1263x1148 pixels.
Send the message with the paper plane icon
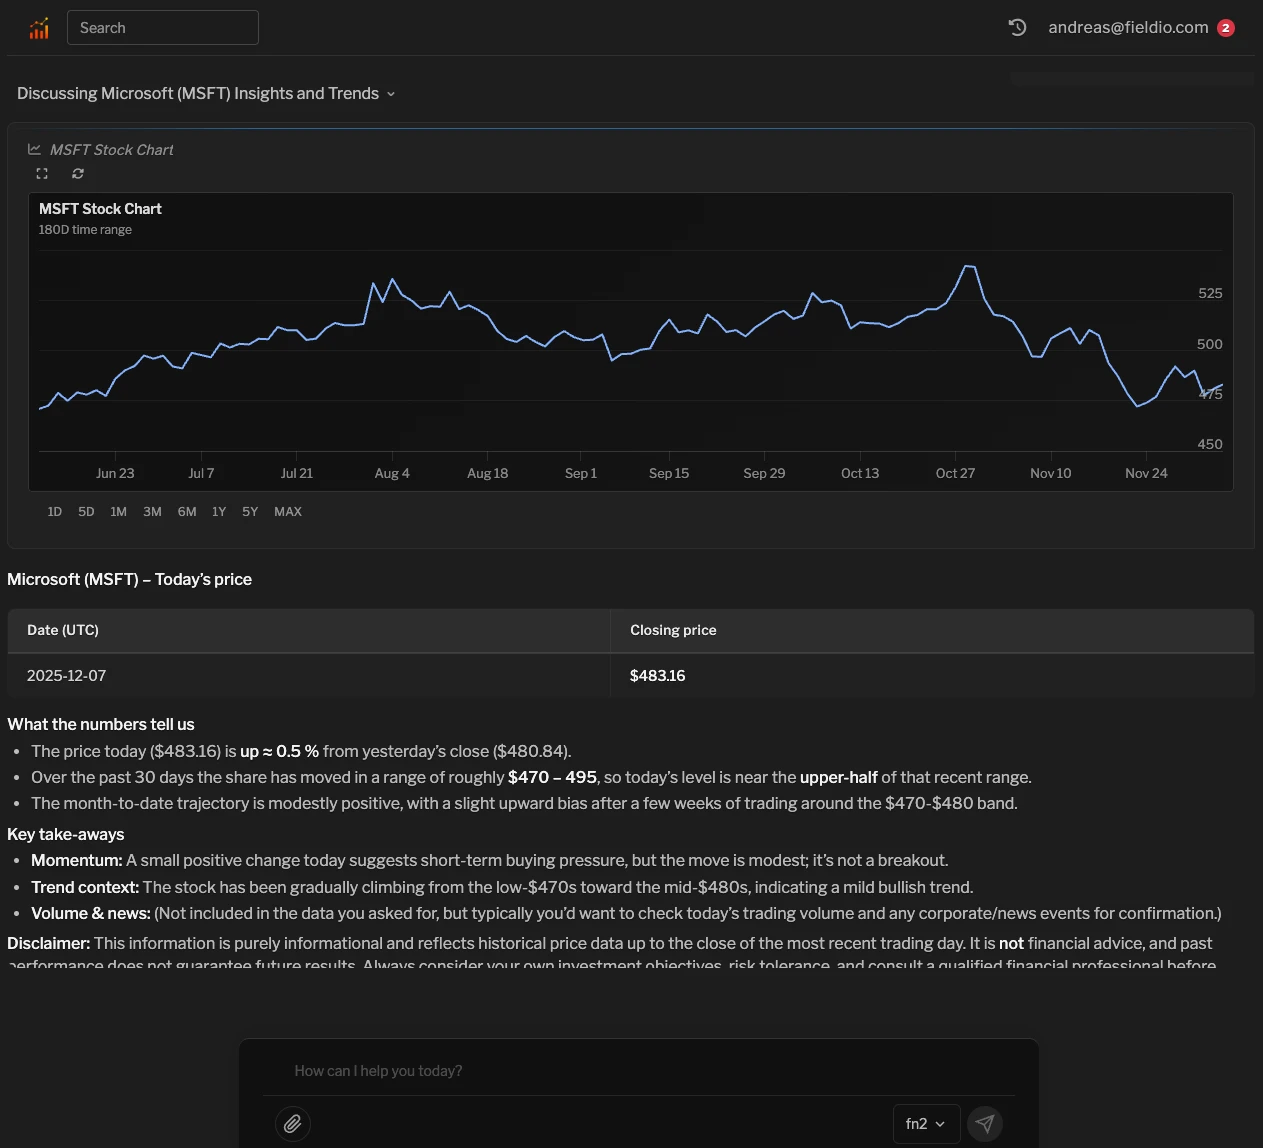(x=985, y=1123)
